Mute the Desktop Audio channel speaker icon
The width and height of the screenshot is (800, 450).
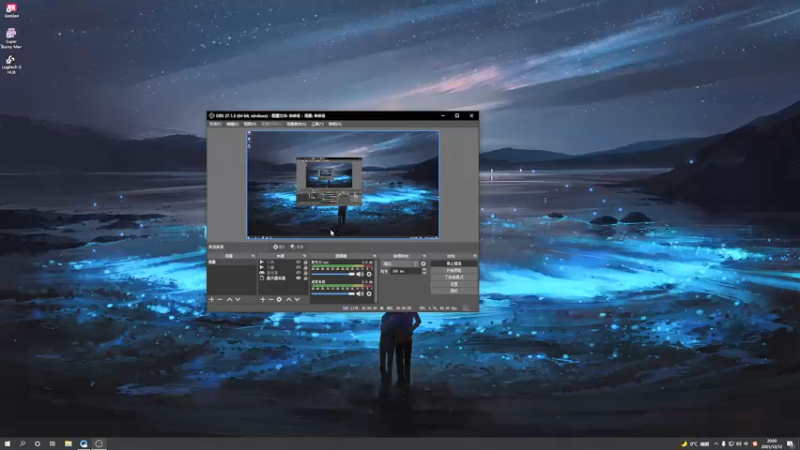360,294
